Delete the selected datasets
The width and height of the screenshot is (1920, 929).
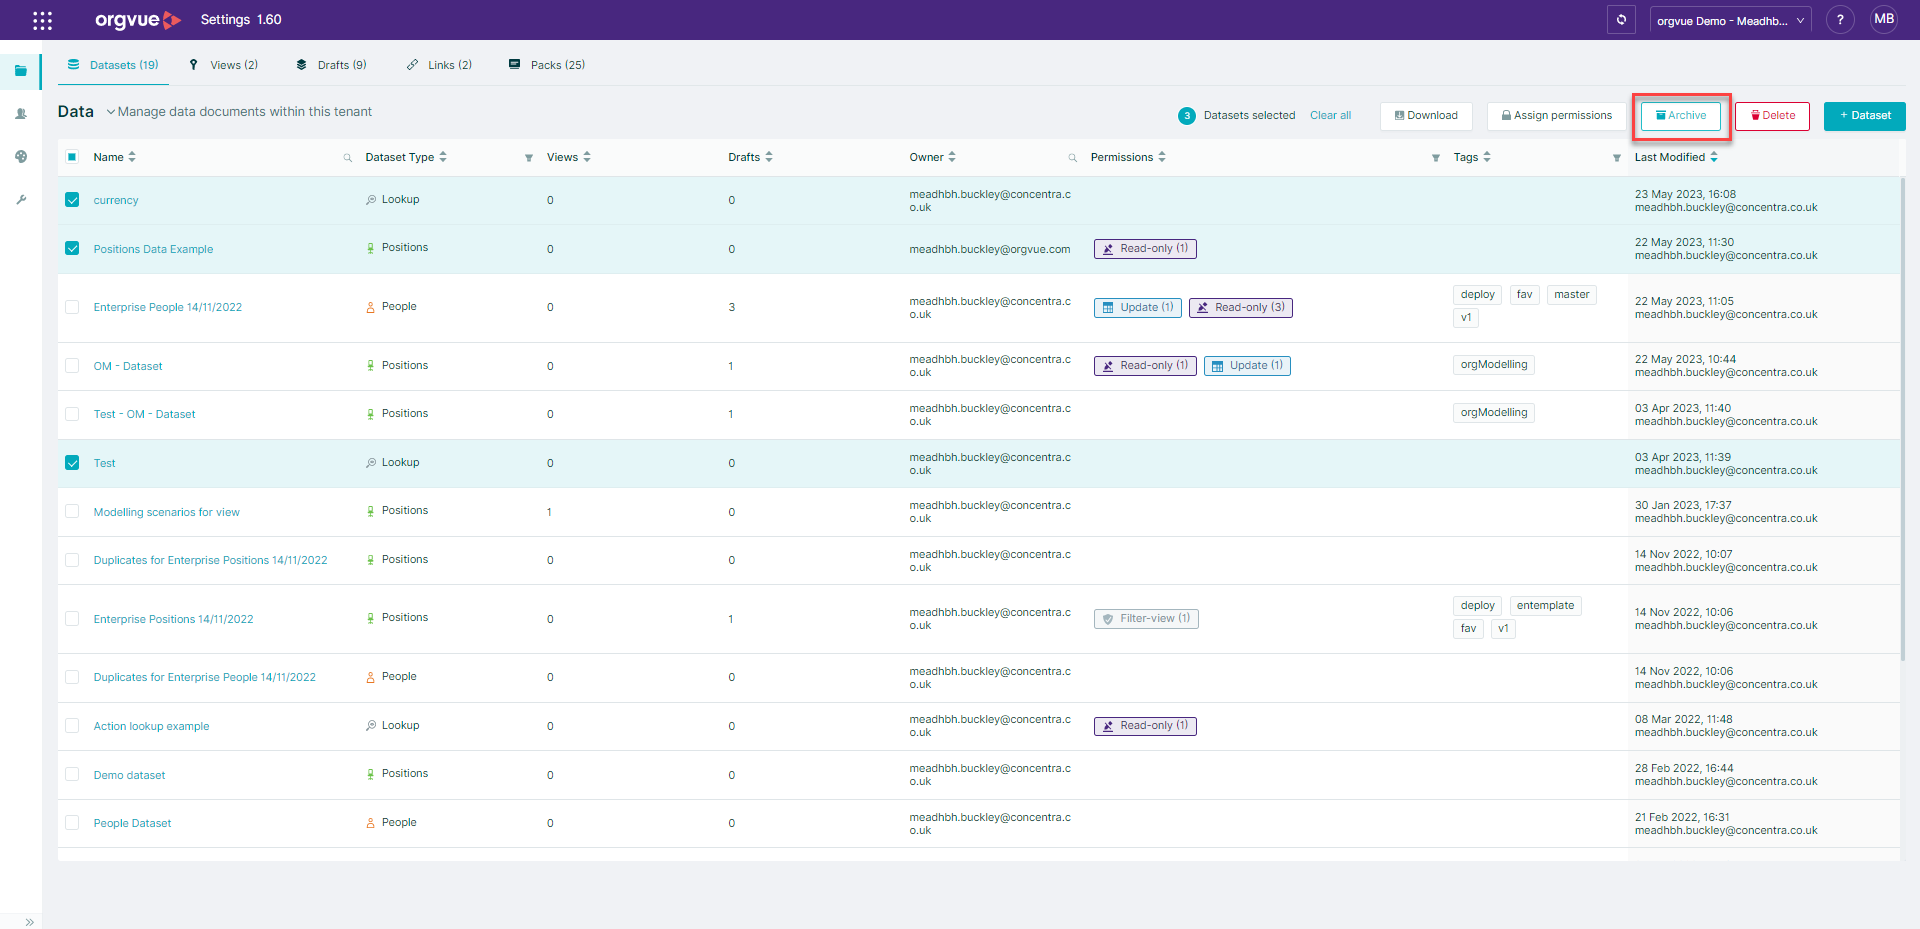(x=1772, y=116)
